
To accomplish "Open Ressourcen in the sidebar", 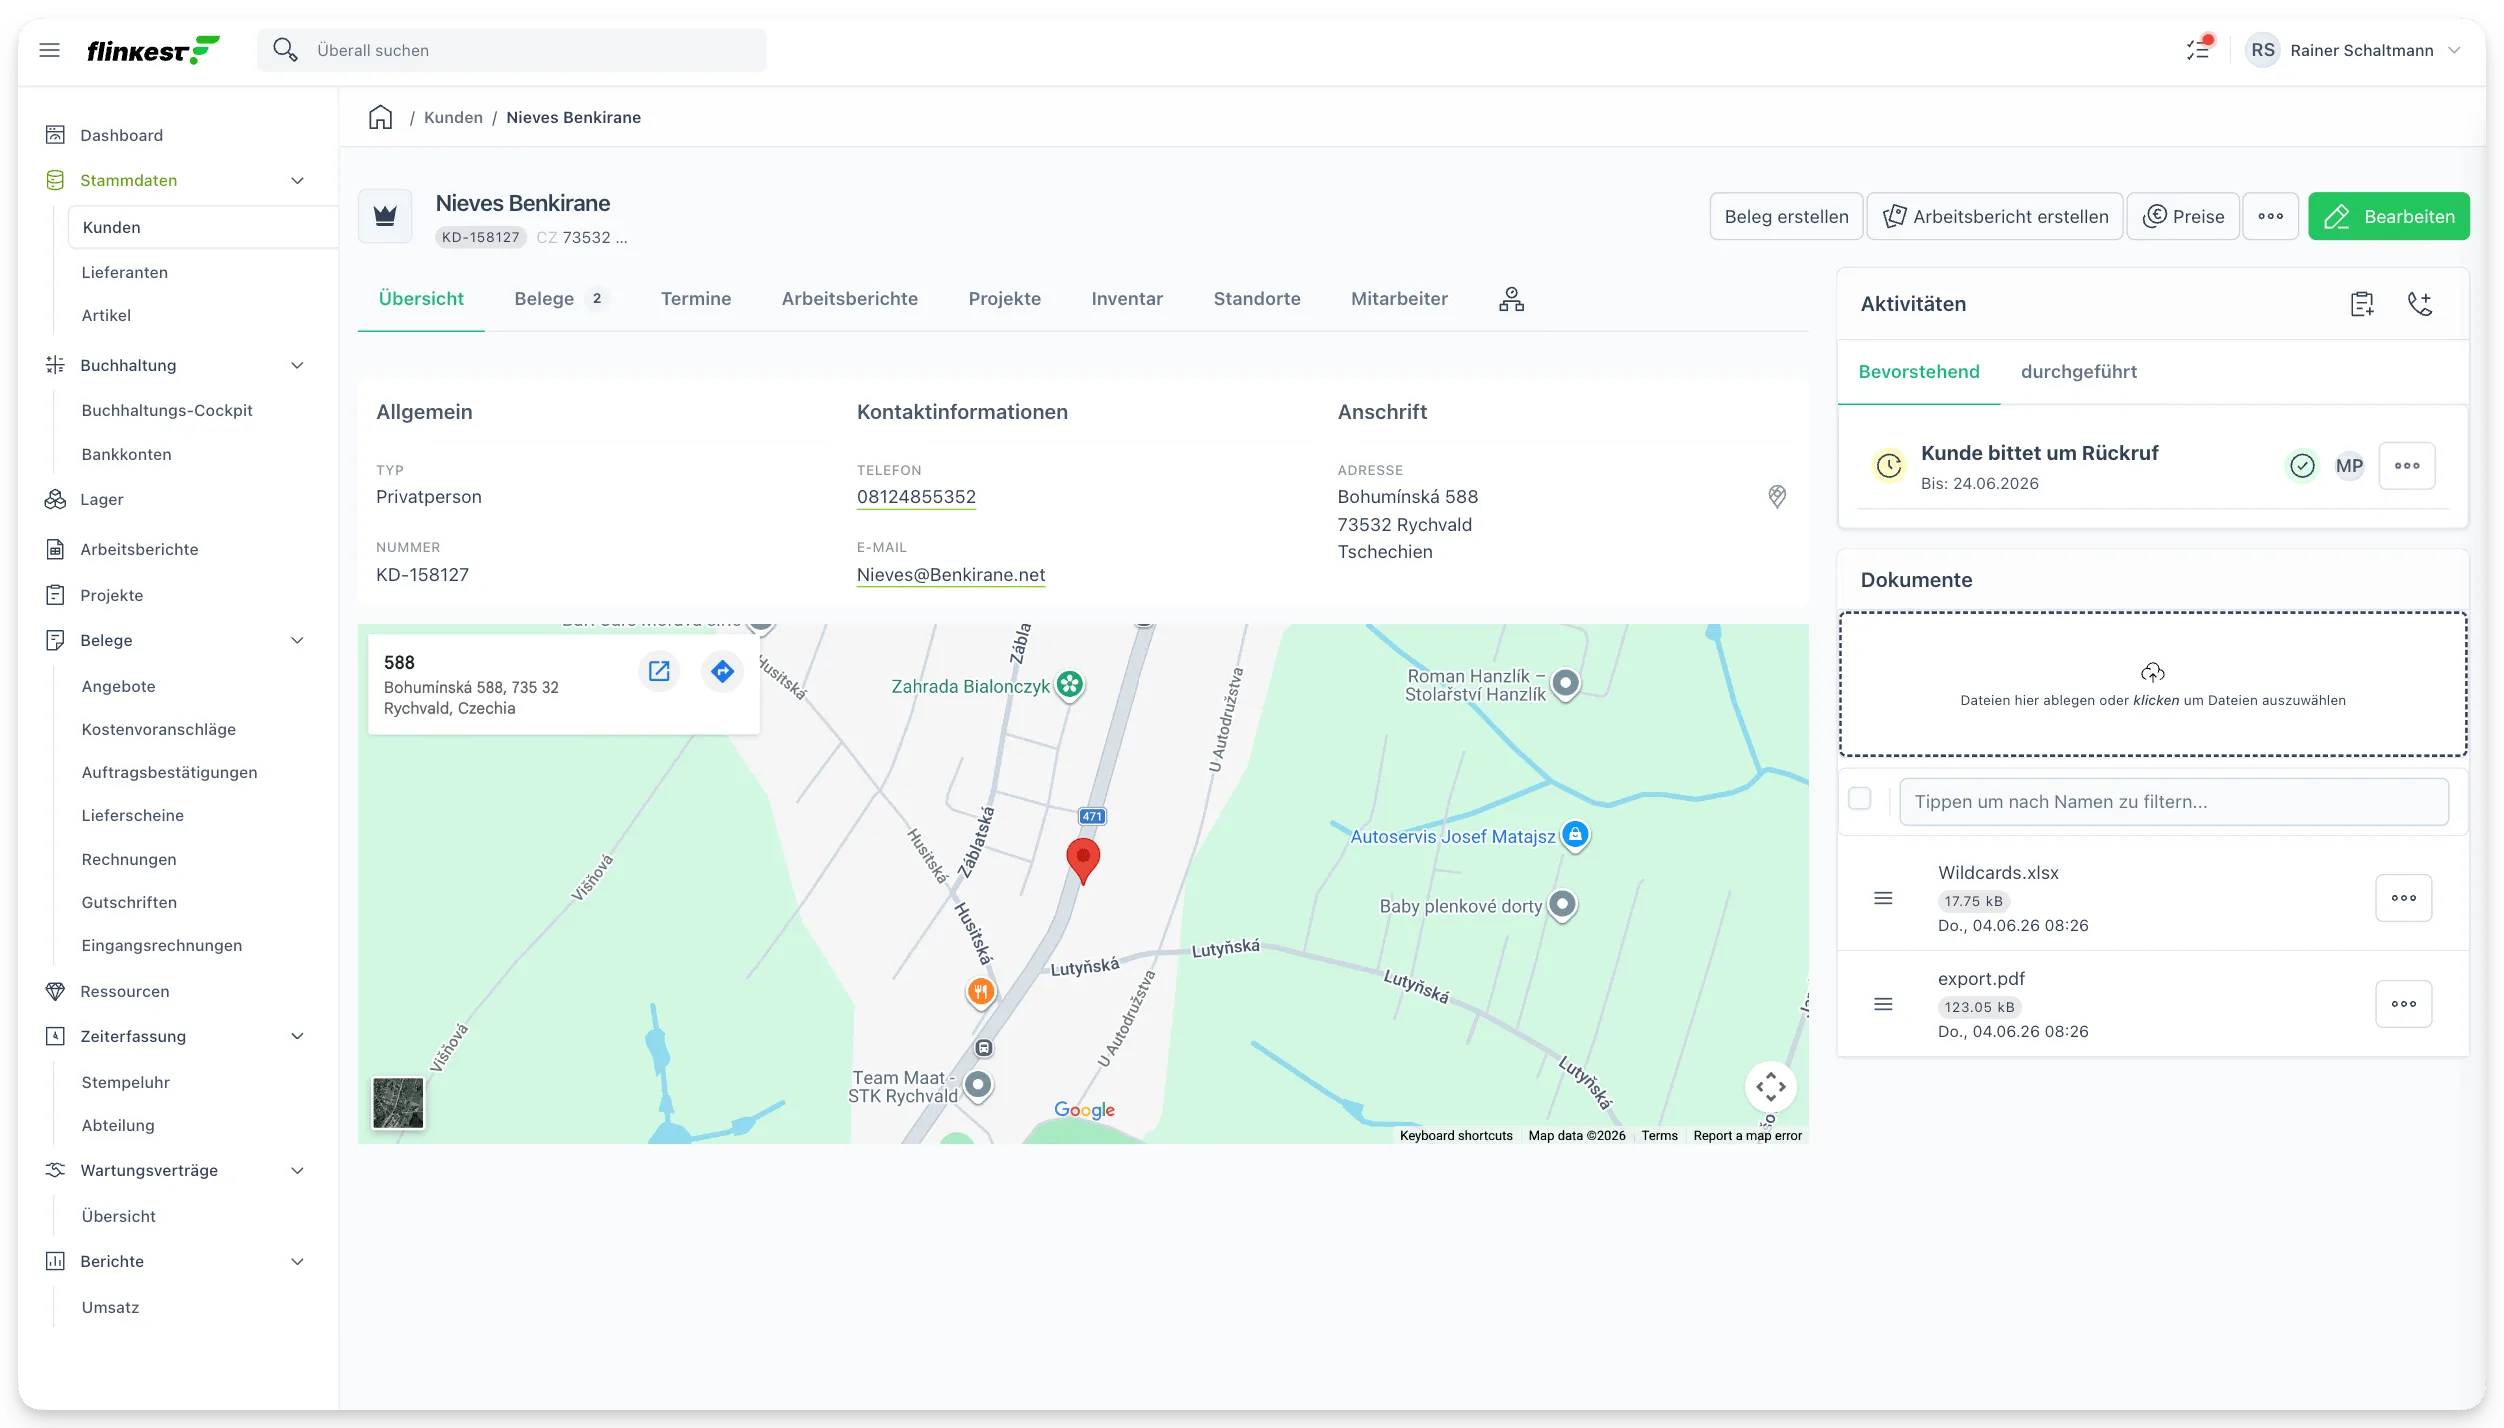I will coord(125,992).
